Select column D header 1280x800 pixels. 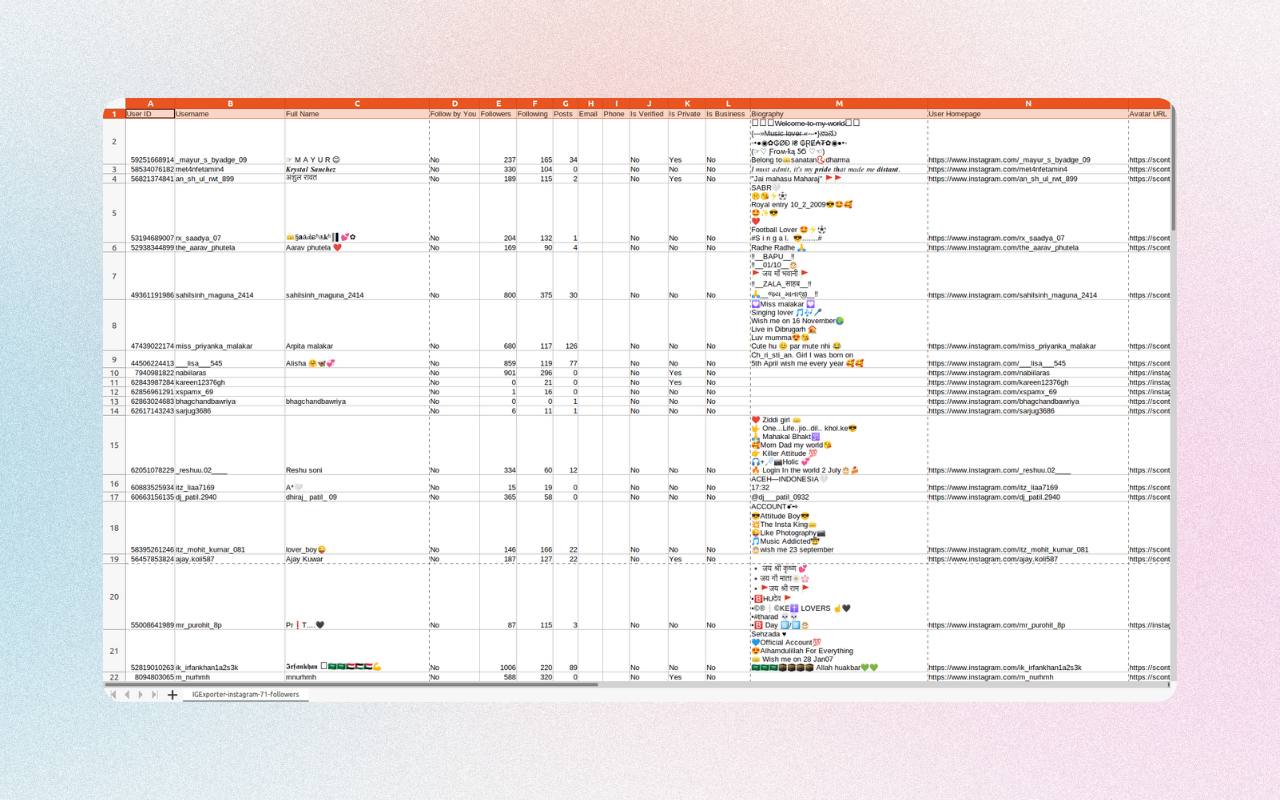pyautogui.click(x=454, y=103)
